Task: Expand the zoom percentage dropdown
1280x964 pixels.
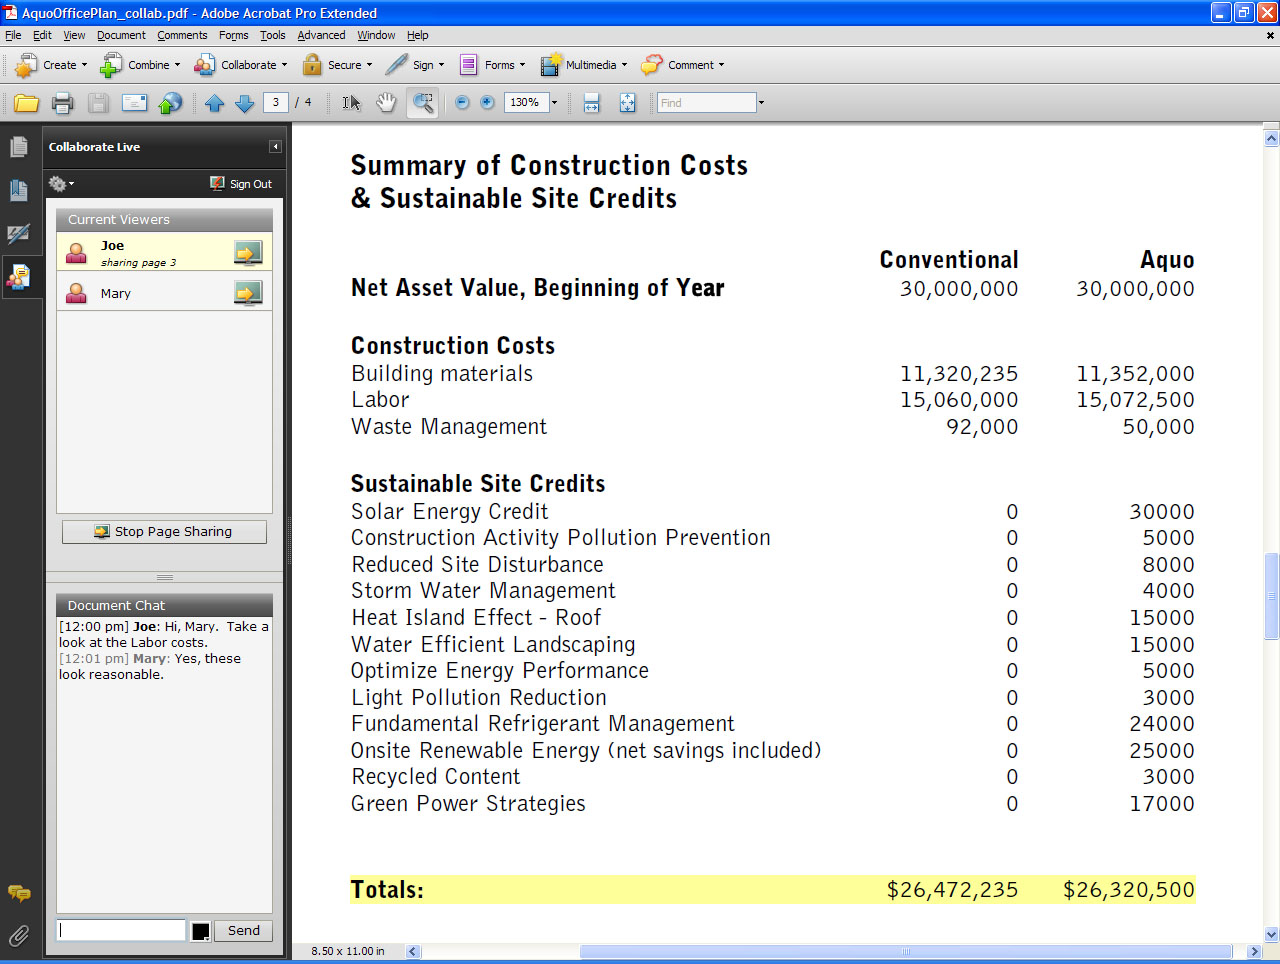Action: click(x=554, y=102)
